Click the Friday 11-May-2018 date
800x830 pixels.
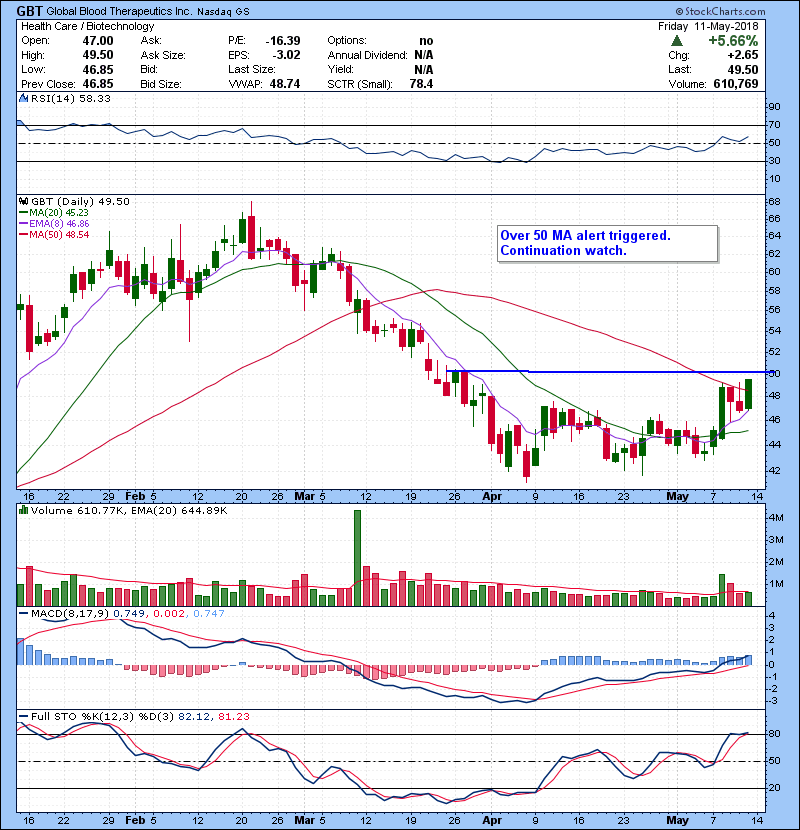[708, 26]
